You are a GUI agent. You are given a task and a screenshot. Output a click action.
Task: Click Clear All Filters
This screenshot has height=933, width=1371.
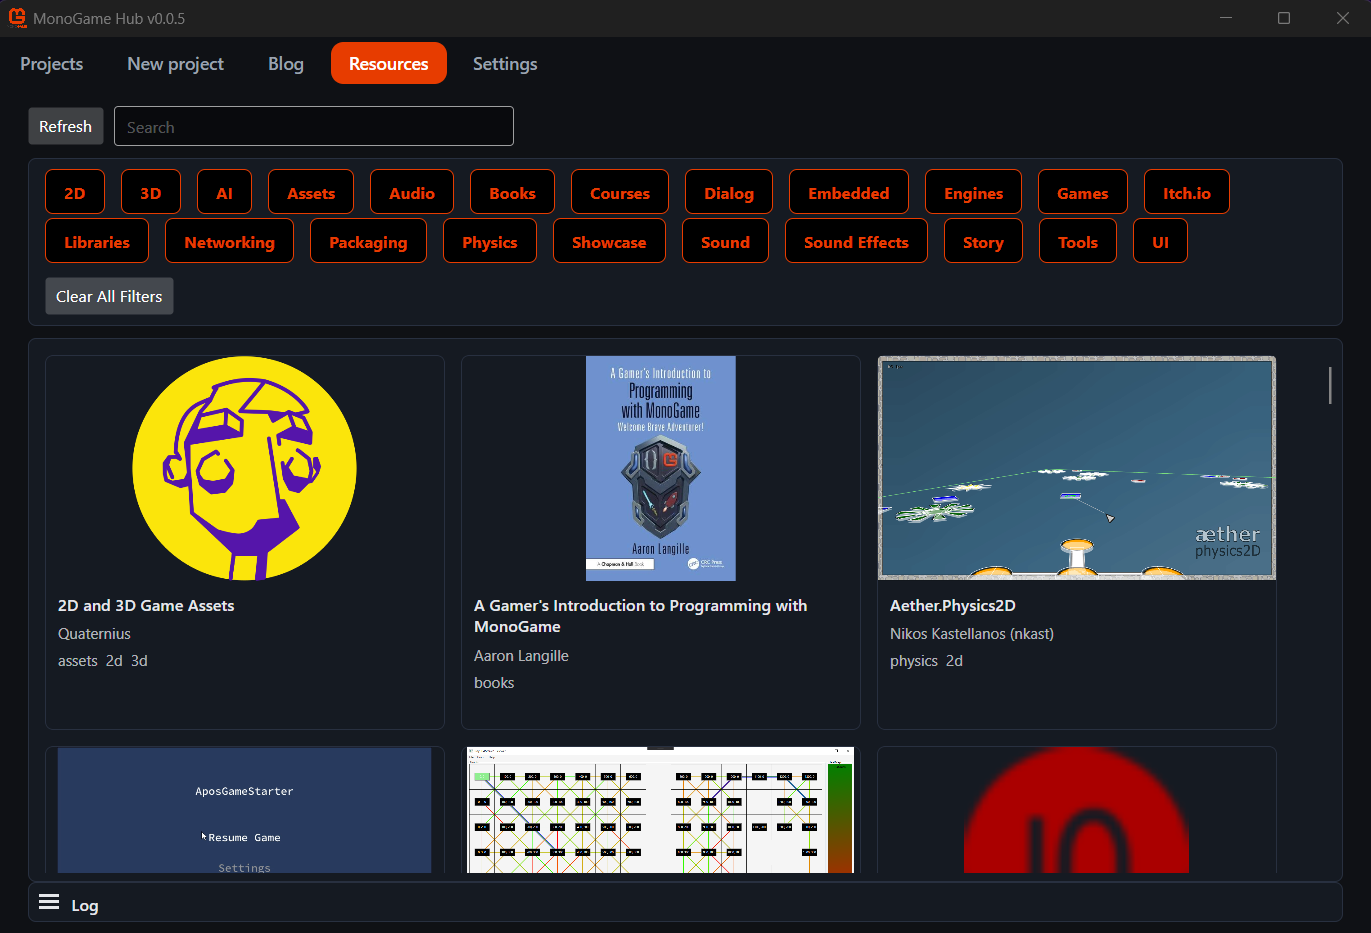[109, 296]
